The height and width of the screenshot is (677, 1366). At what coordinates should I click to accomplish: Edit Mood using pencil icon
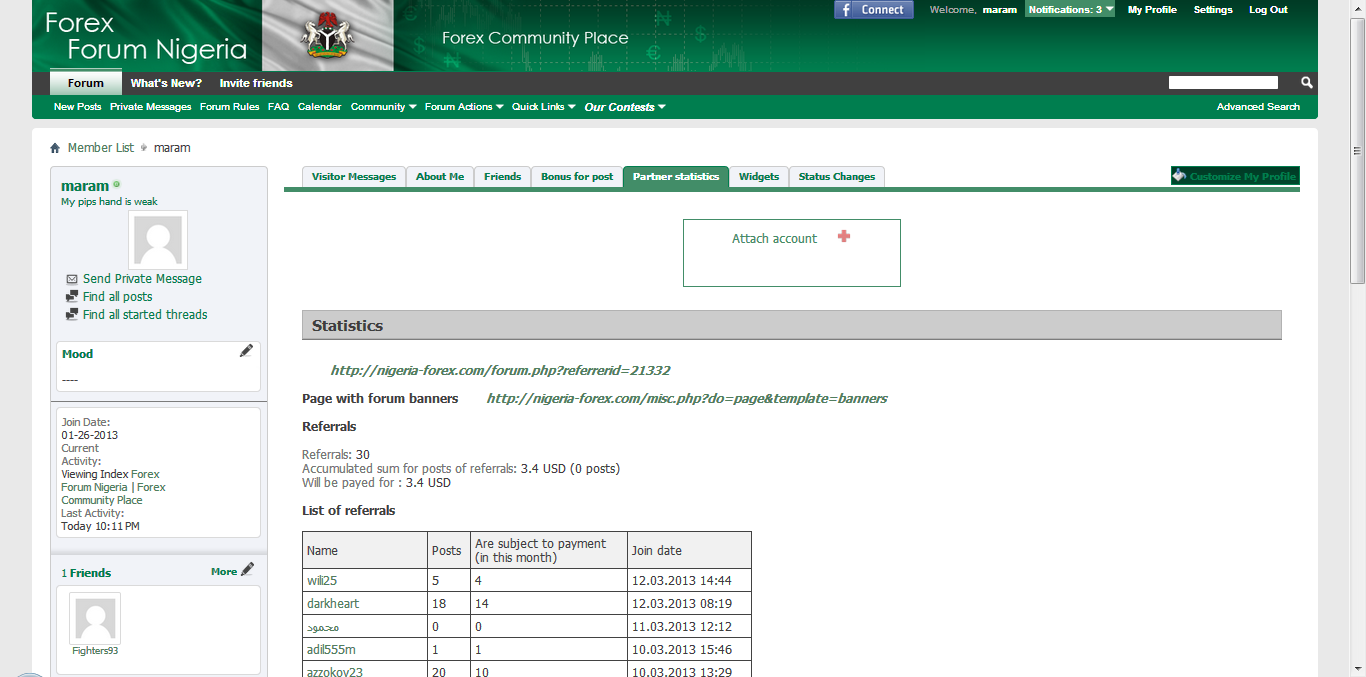246,351
